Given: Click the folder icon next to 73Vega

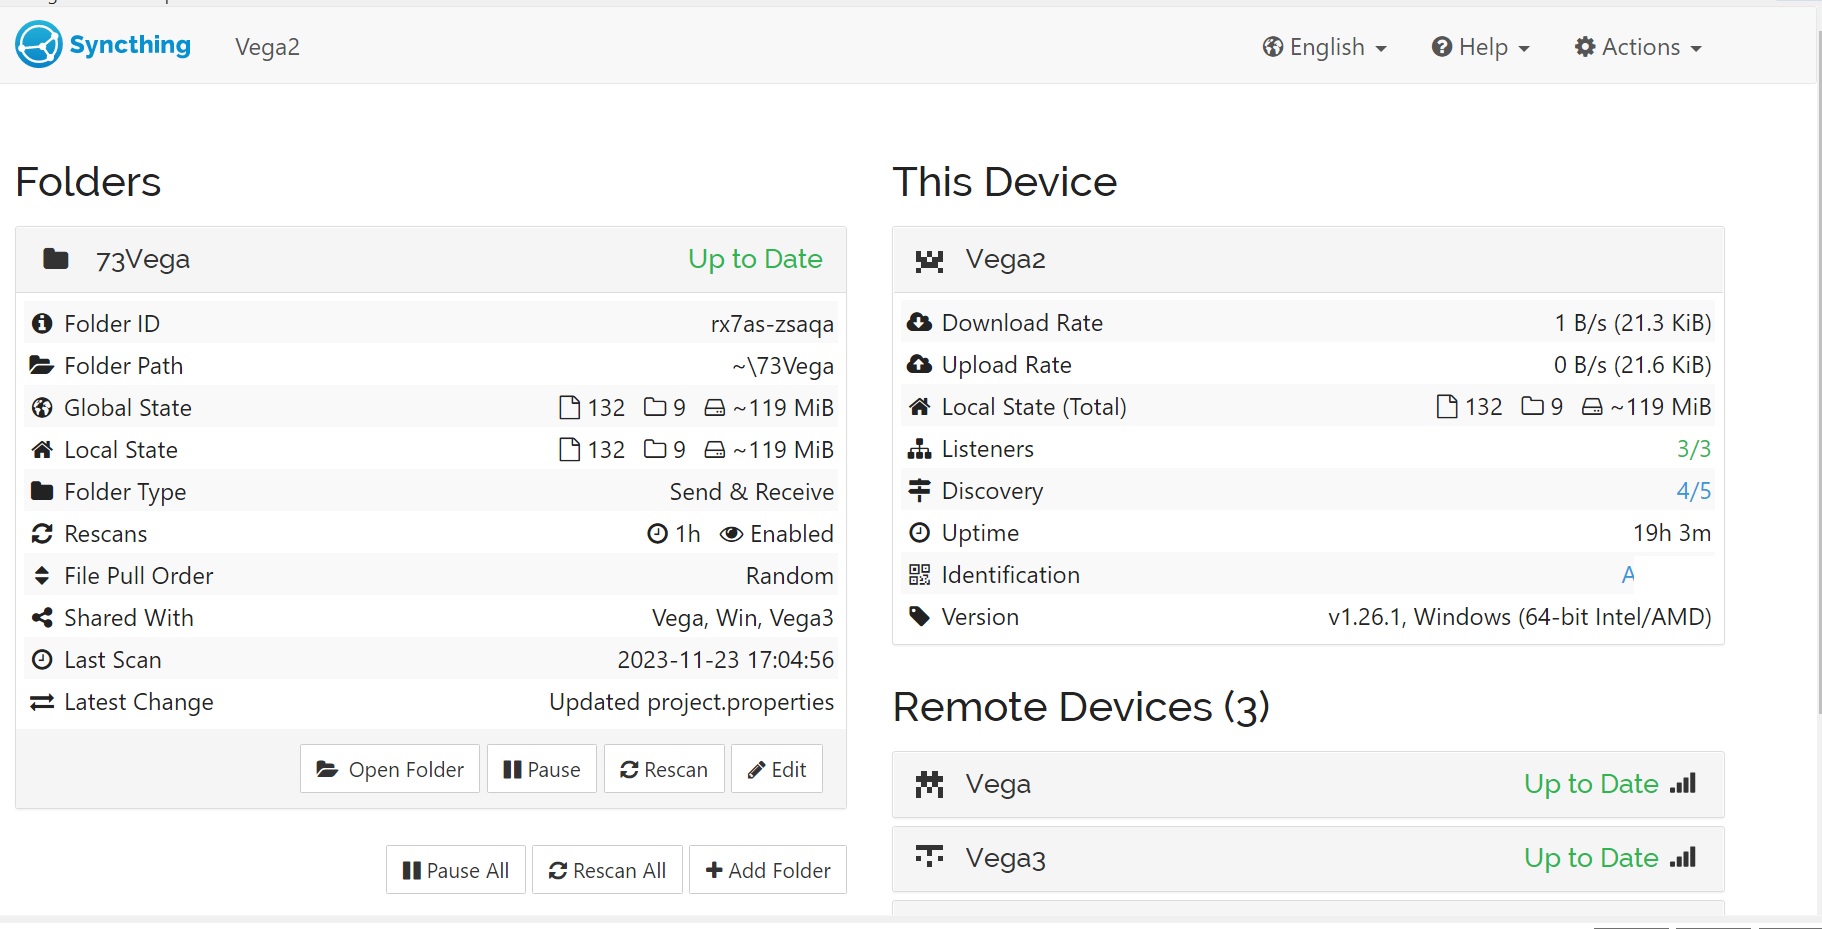Looking at the screenshot, I should [56, 260].
